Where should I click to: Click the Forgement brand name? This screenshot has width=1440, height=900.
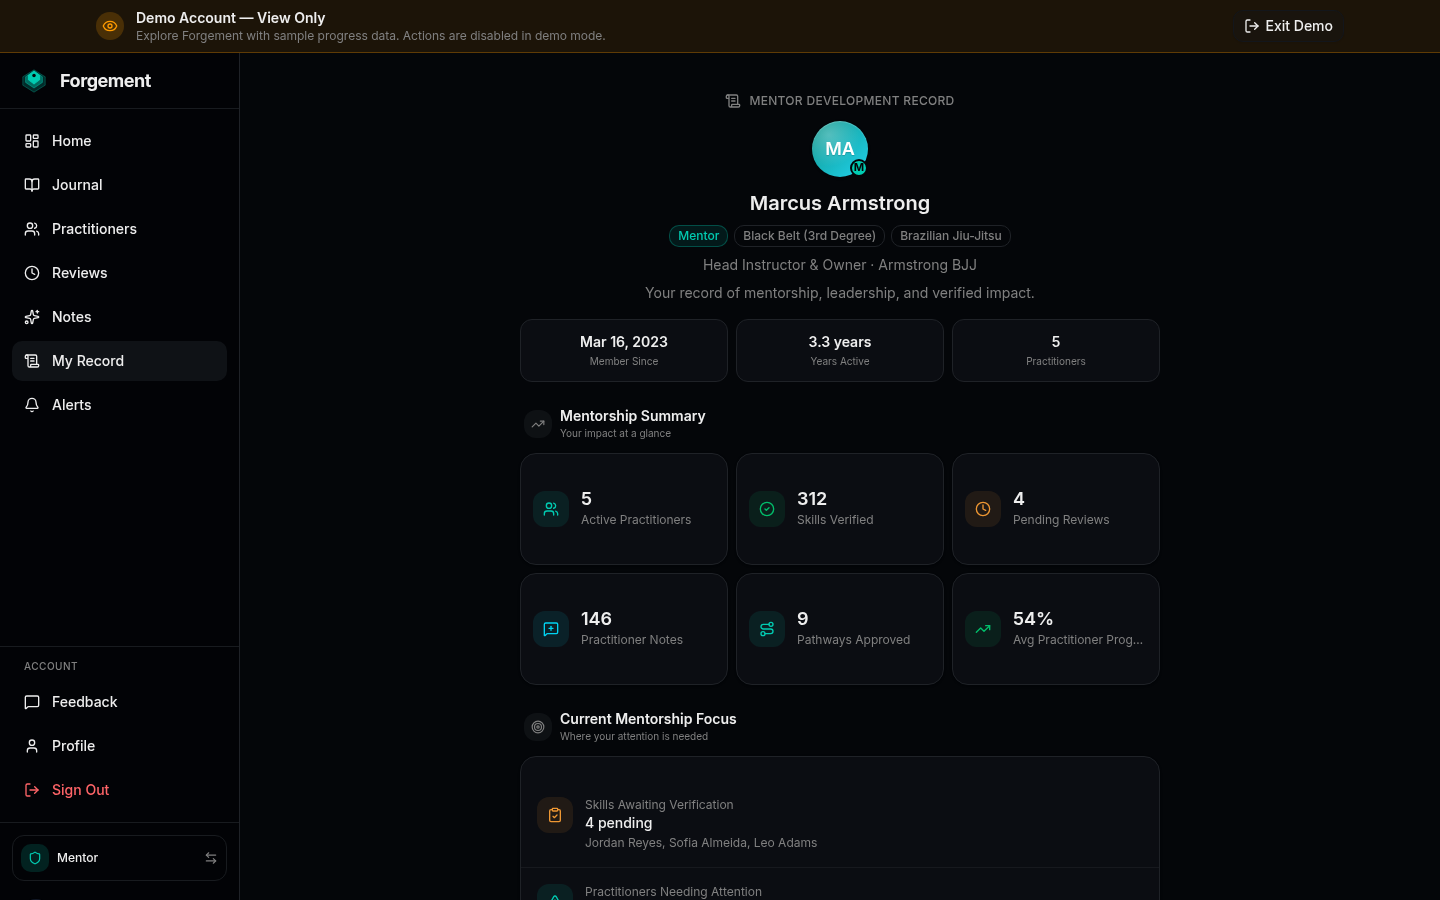105,81
